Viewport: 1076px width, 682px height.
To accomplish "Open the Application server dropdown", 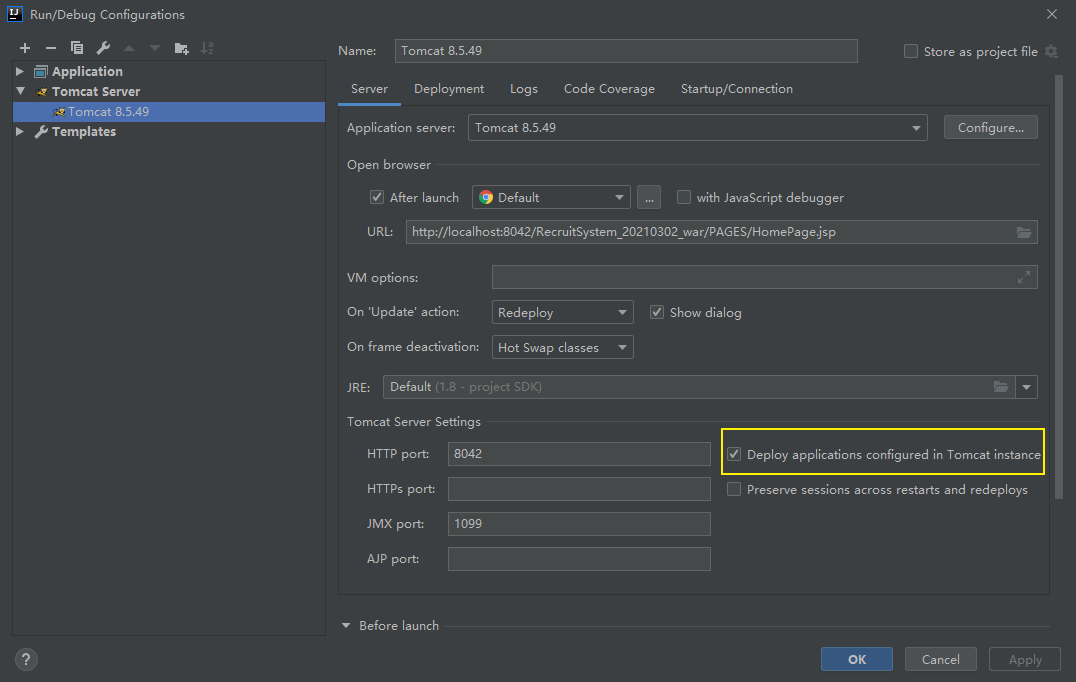I will 697,128.
